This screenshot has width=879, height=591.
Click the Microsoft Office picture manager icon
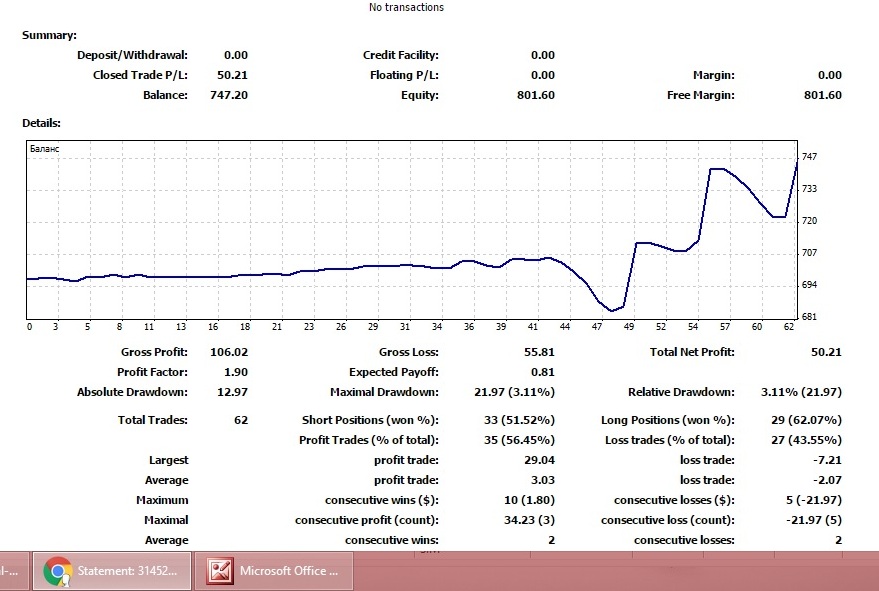[220, 571]
